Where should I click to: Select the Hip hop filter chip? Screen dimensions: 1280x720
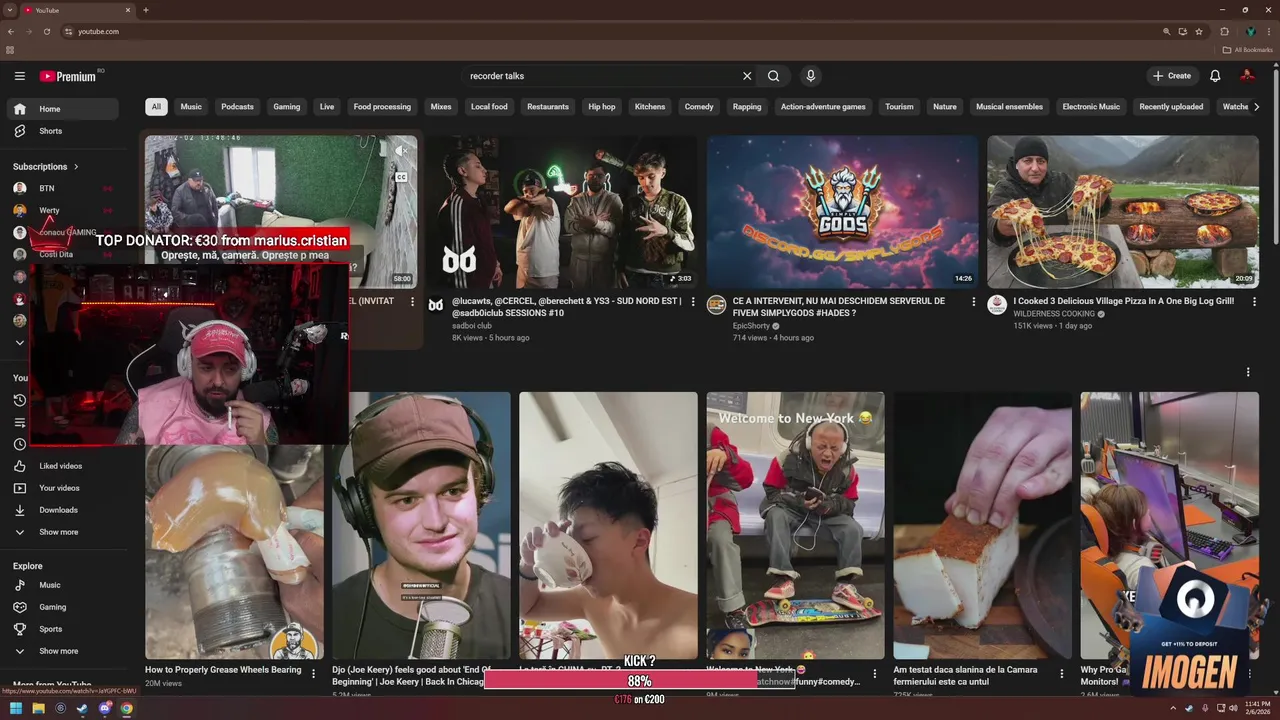point(602,107)
